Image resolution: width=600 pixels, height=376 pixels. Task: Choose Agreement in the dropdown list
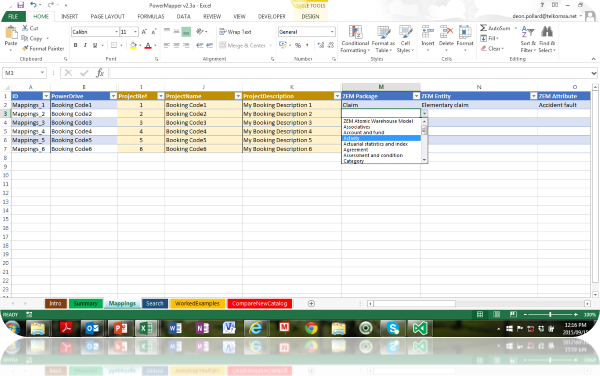pyautogui.click(x=382, y=150)
